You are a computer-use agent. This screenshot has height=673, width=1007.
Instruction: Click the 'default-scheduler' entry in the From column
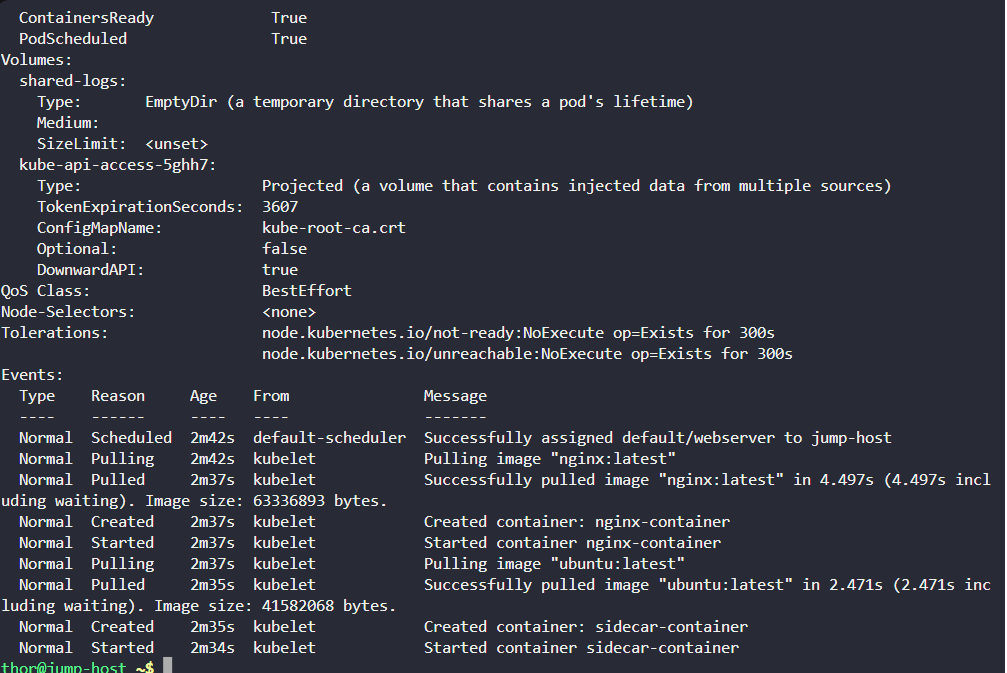pos(329,438)
